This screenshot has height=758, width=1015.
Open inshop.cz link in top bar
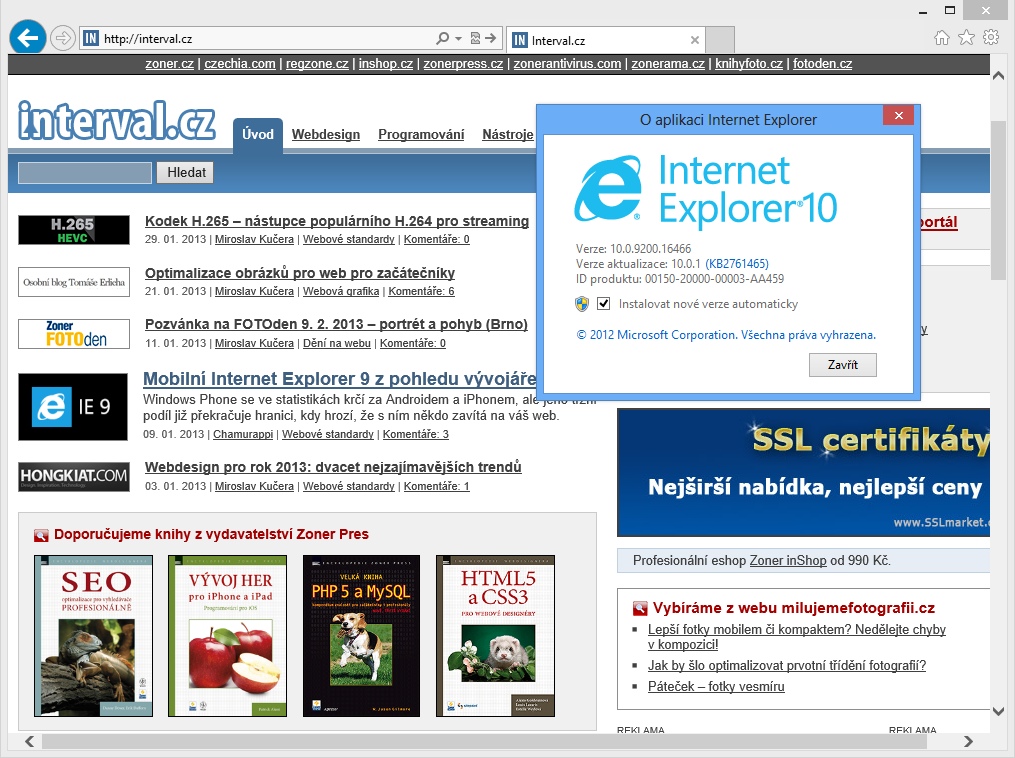(x=386, y=63)
